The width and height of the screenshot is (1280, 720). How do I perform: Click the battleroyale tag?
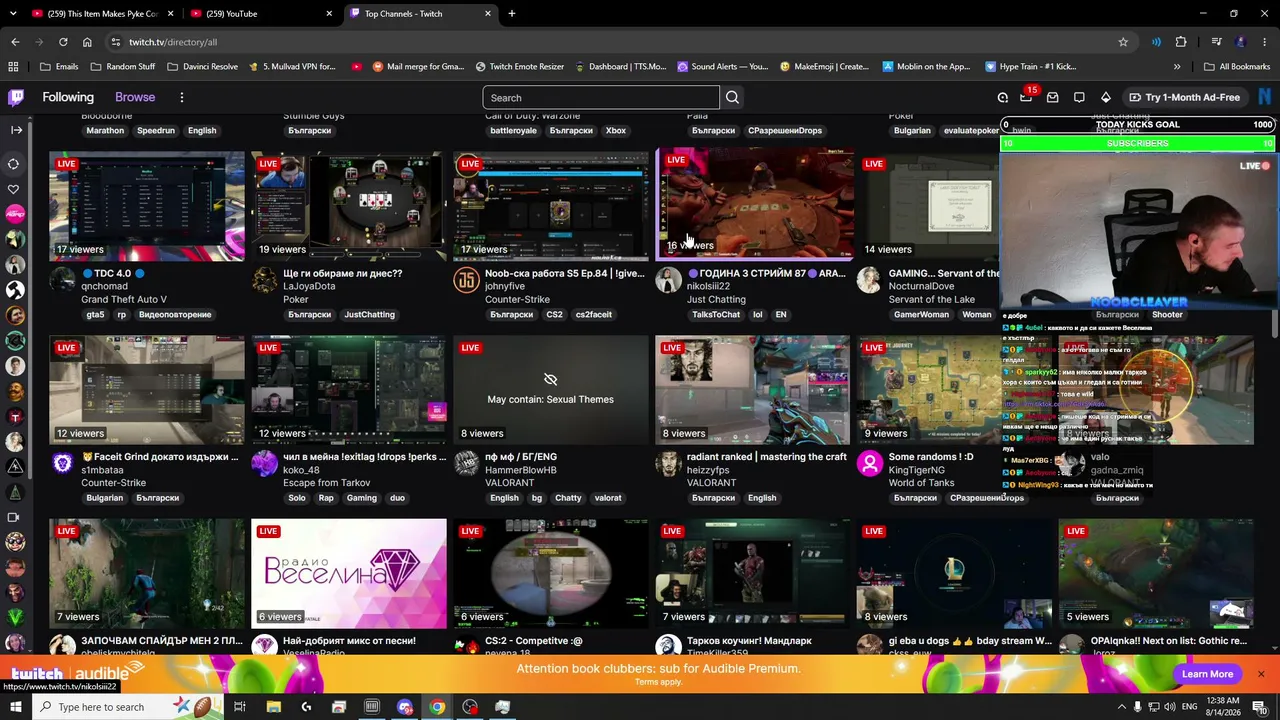click(x=513, y=131)
